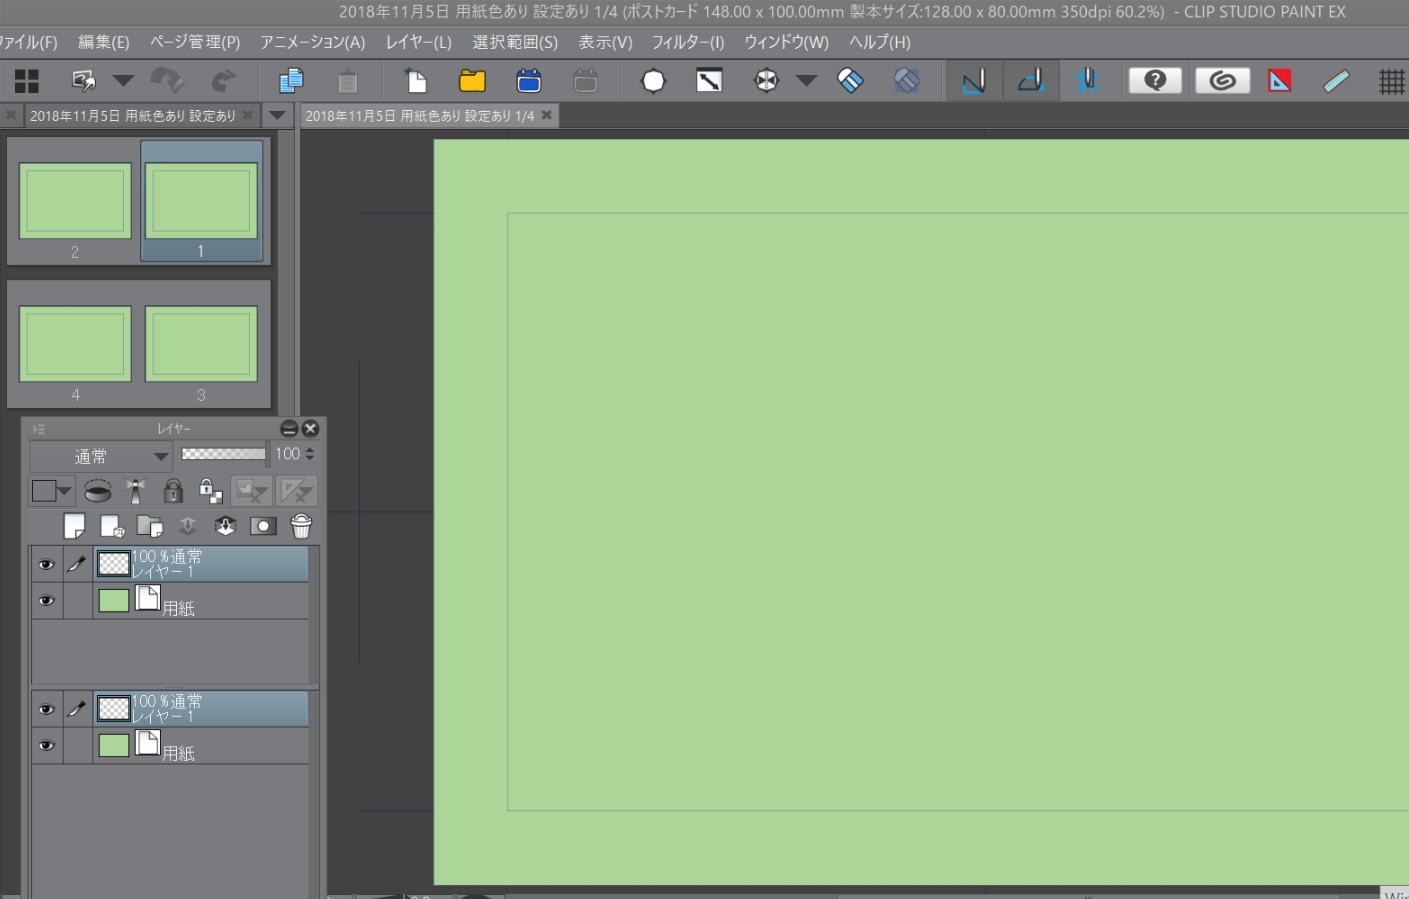The height and width of the screenshot is (899, 1409).
Task: Toggle the lighthouse reference layer setting
Action: point(136,491)
